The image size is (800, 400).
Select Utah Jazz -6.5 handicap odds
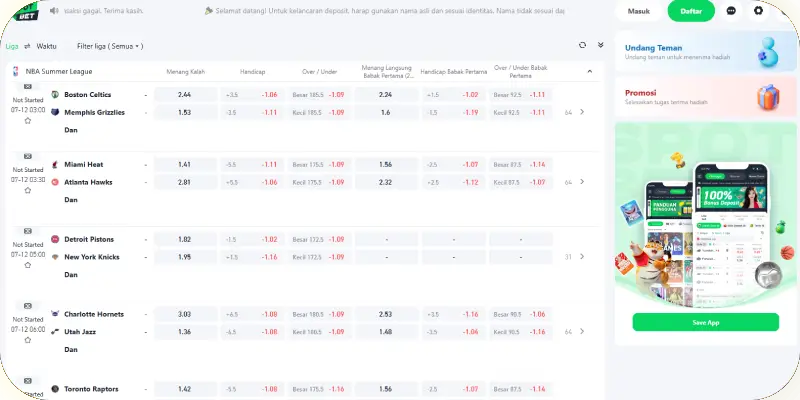(252, 332)
